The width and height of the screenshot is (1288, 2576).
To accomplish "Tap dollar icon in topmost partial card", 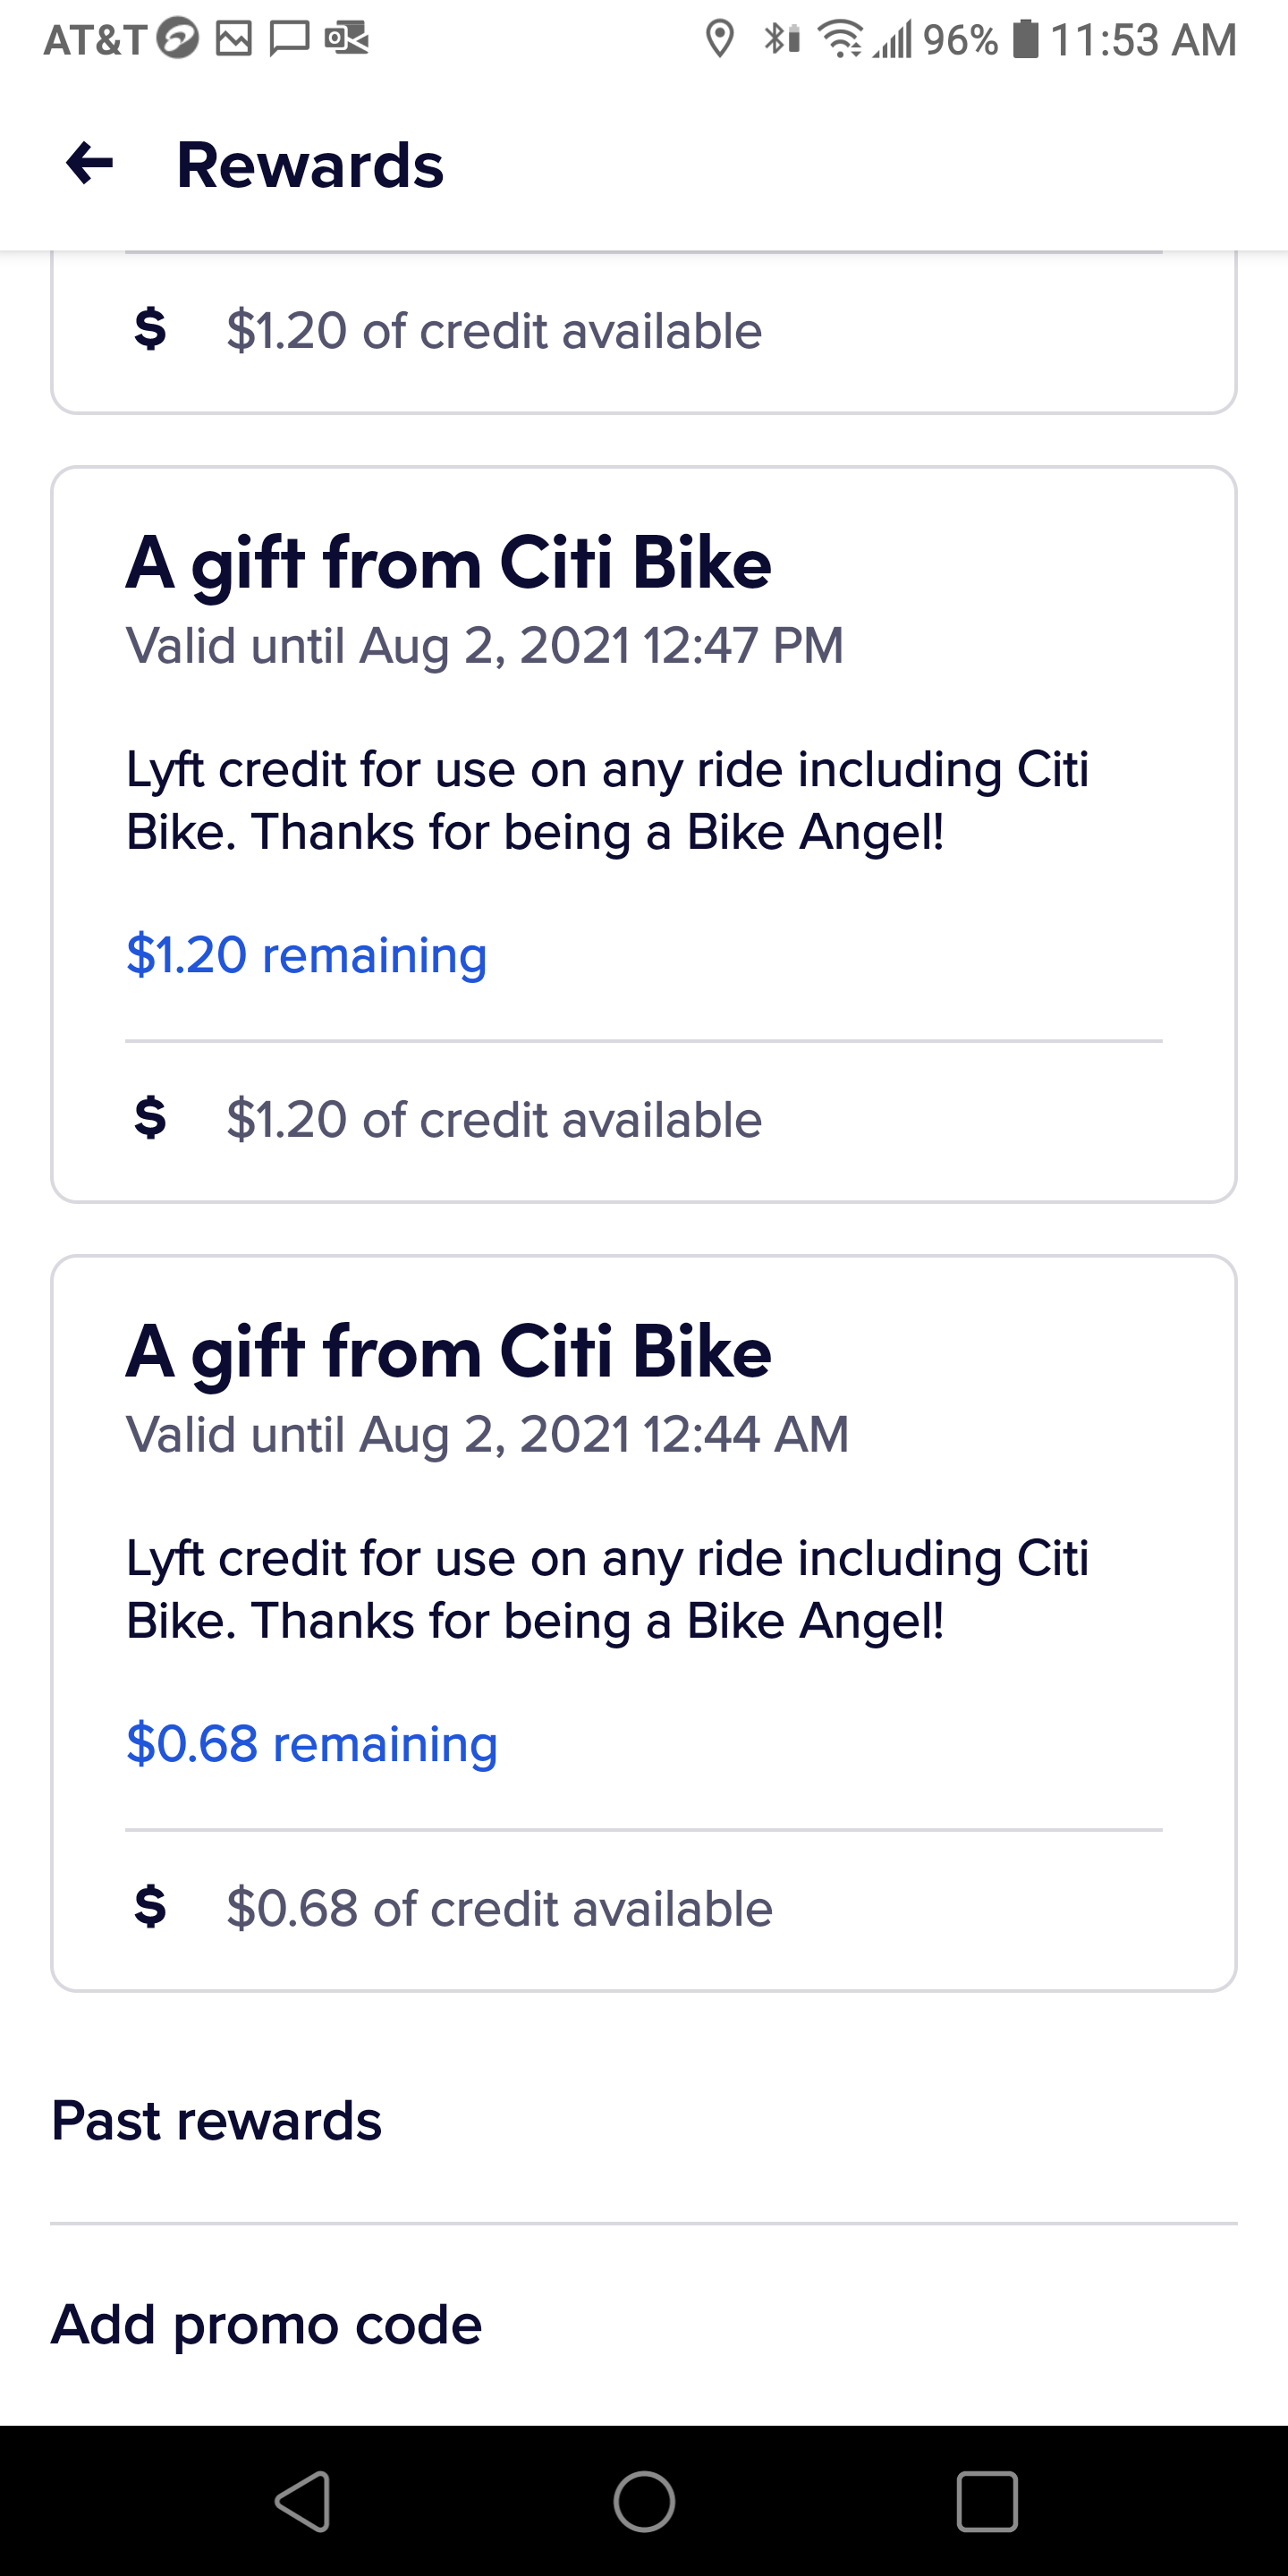I will point(150,329).
